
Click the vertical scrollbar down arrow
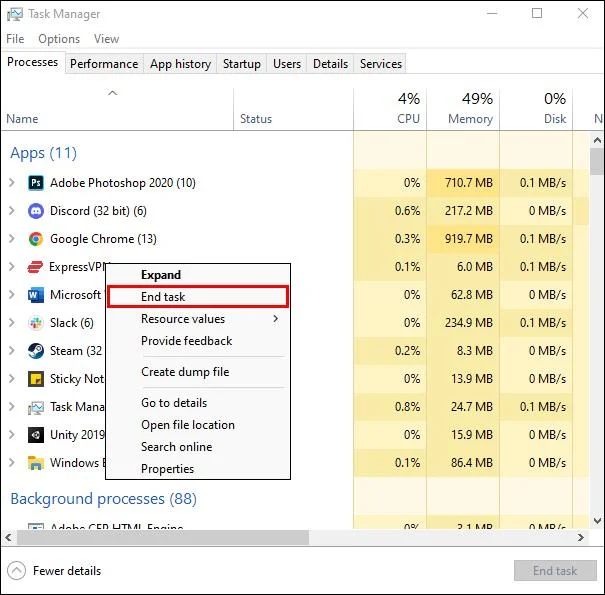597,521
